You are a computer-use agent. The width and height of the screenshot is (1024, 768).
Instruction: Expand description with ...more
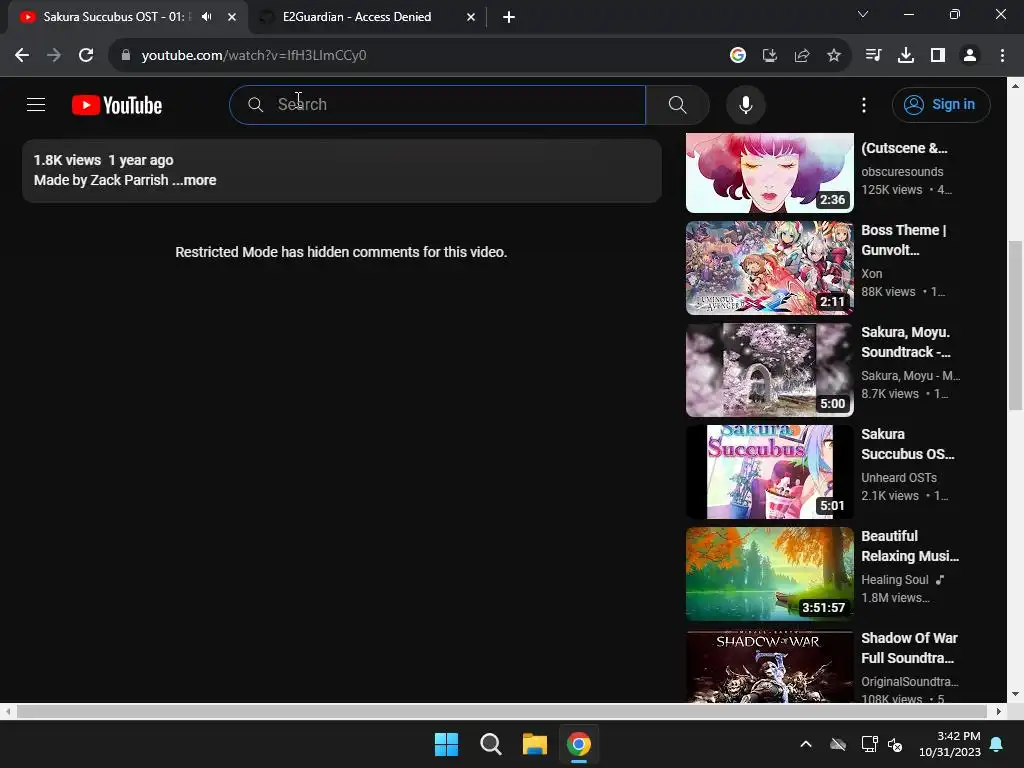click(x=195, y=180)
